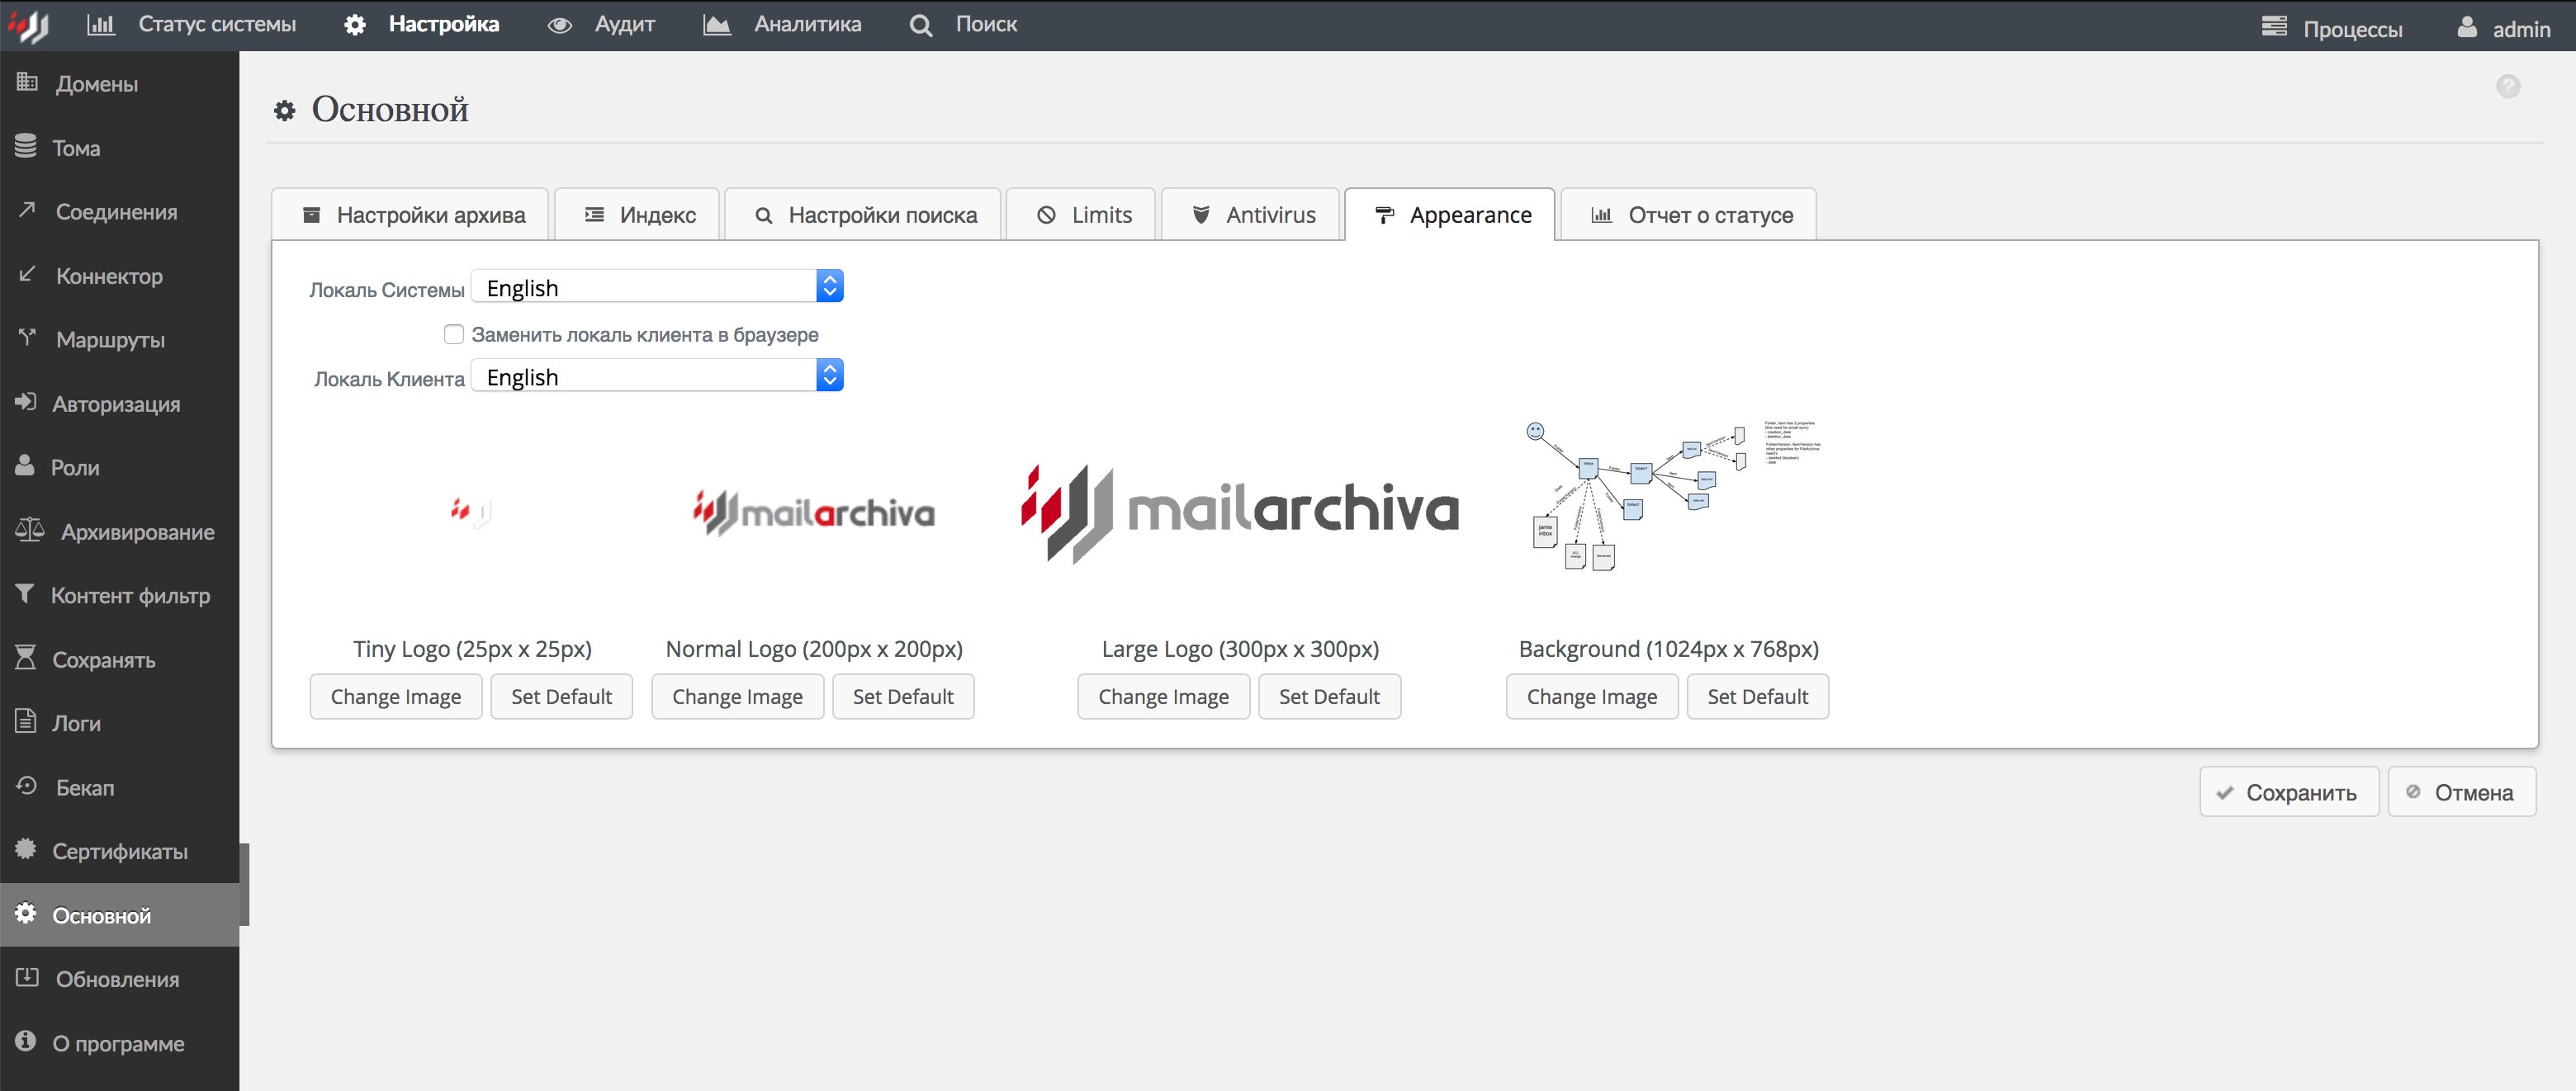2576x1091 pixels.
Task: Click the О программе info icon
Action: click(x=26, y=1042)
